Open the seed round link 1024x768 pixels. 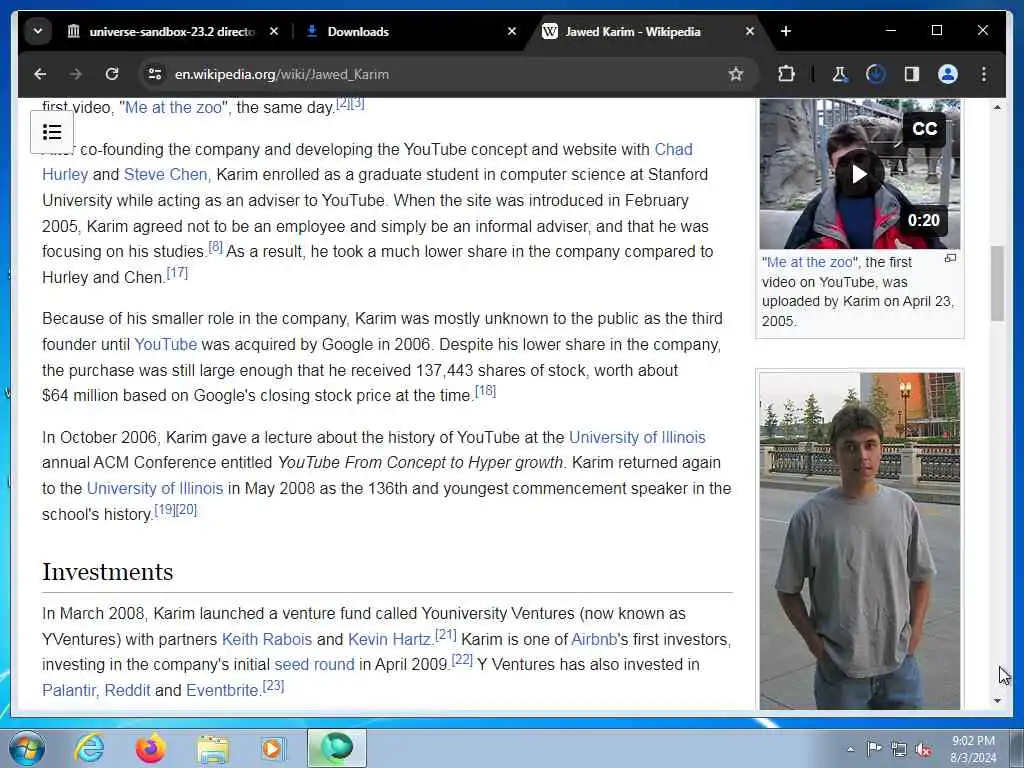pos(314,665)
